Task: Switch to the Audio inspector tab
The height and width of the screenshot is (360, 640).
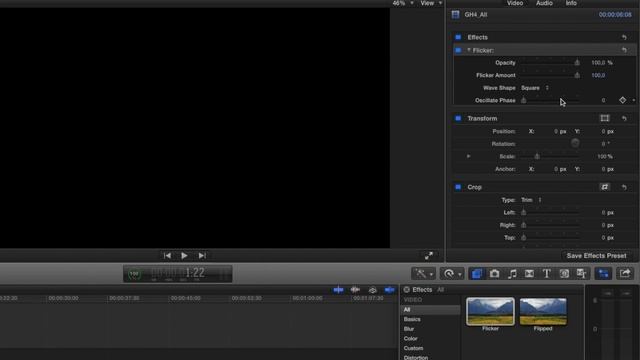Action: 544,3
